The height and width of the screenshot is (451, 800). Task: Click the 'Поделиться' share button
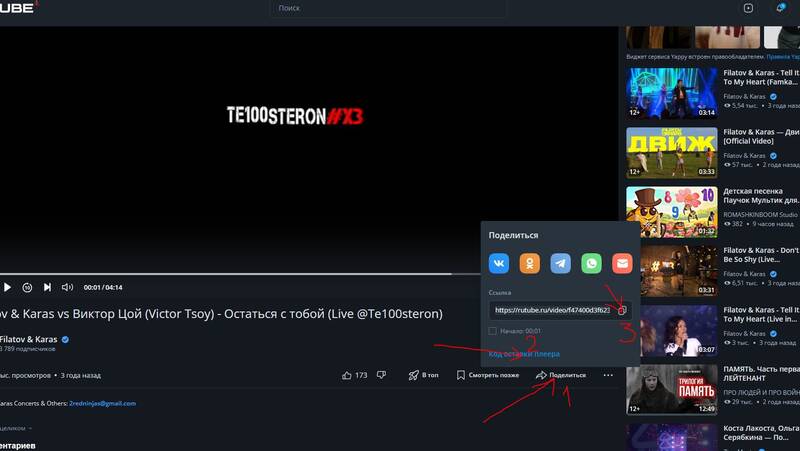[561, 375]
